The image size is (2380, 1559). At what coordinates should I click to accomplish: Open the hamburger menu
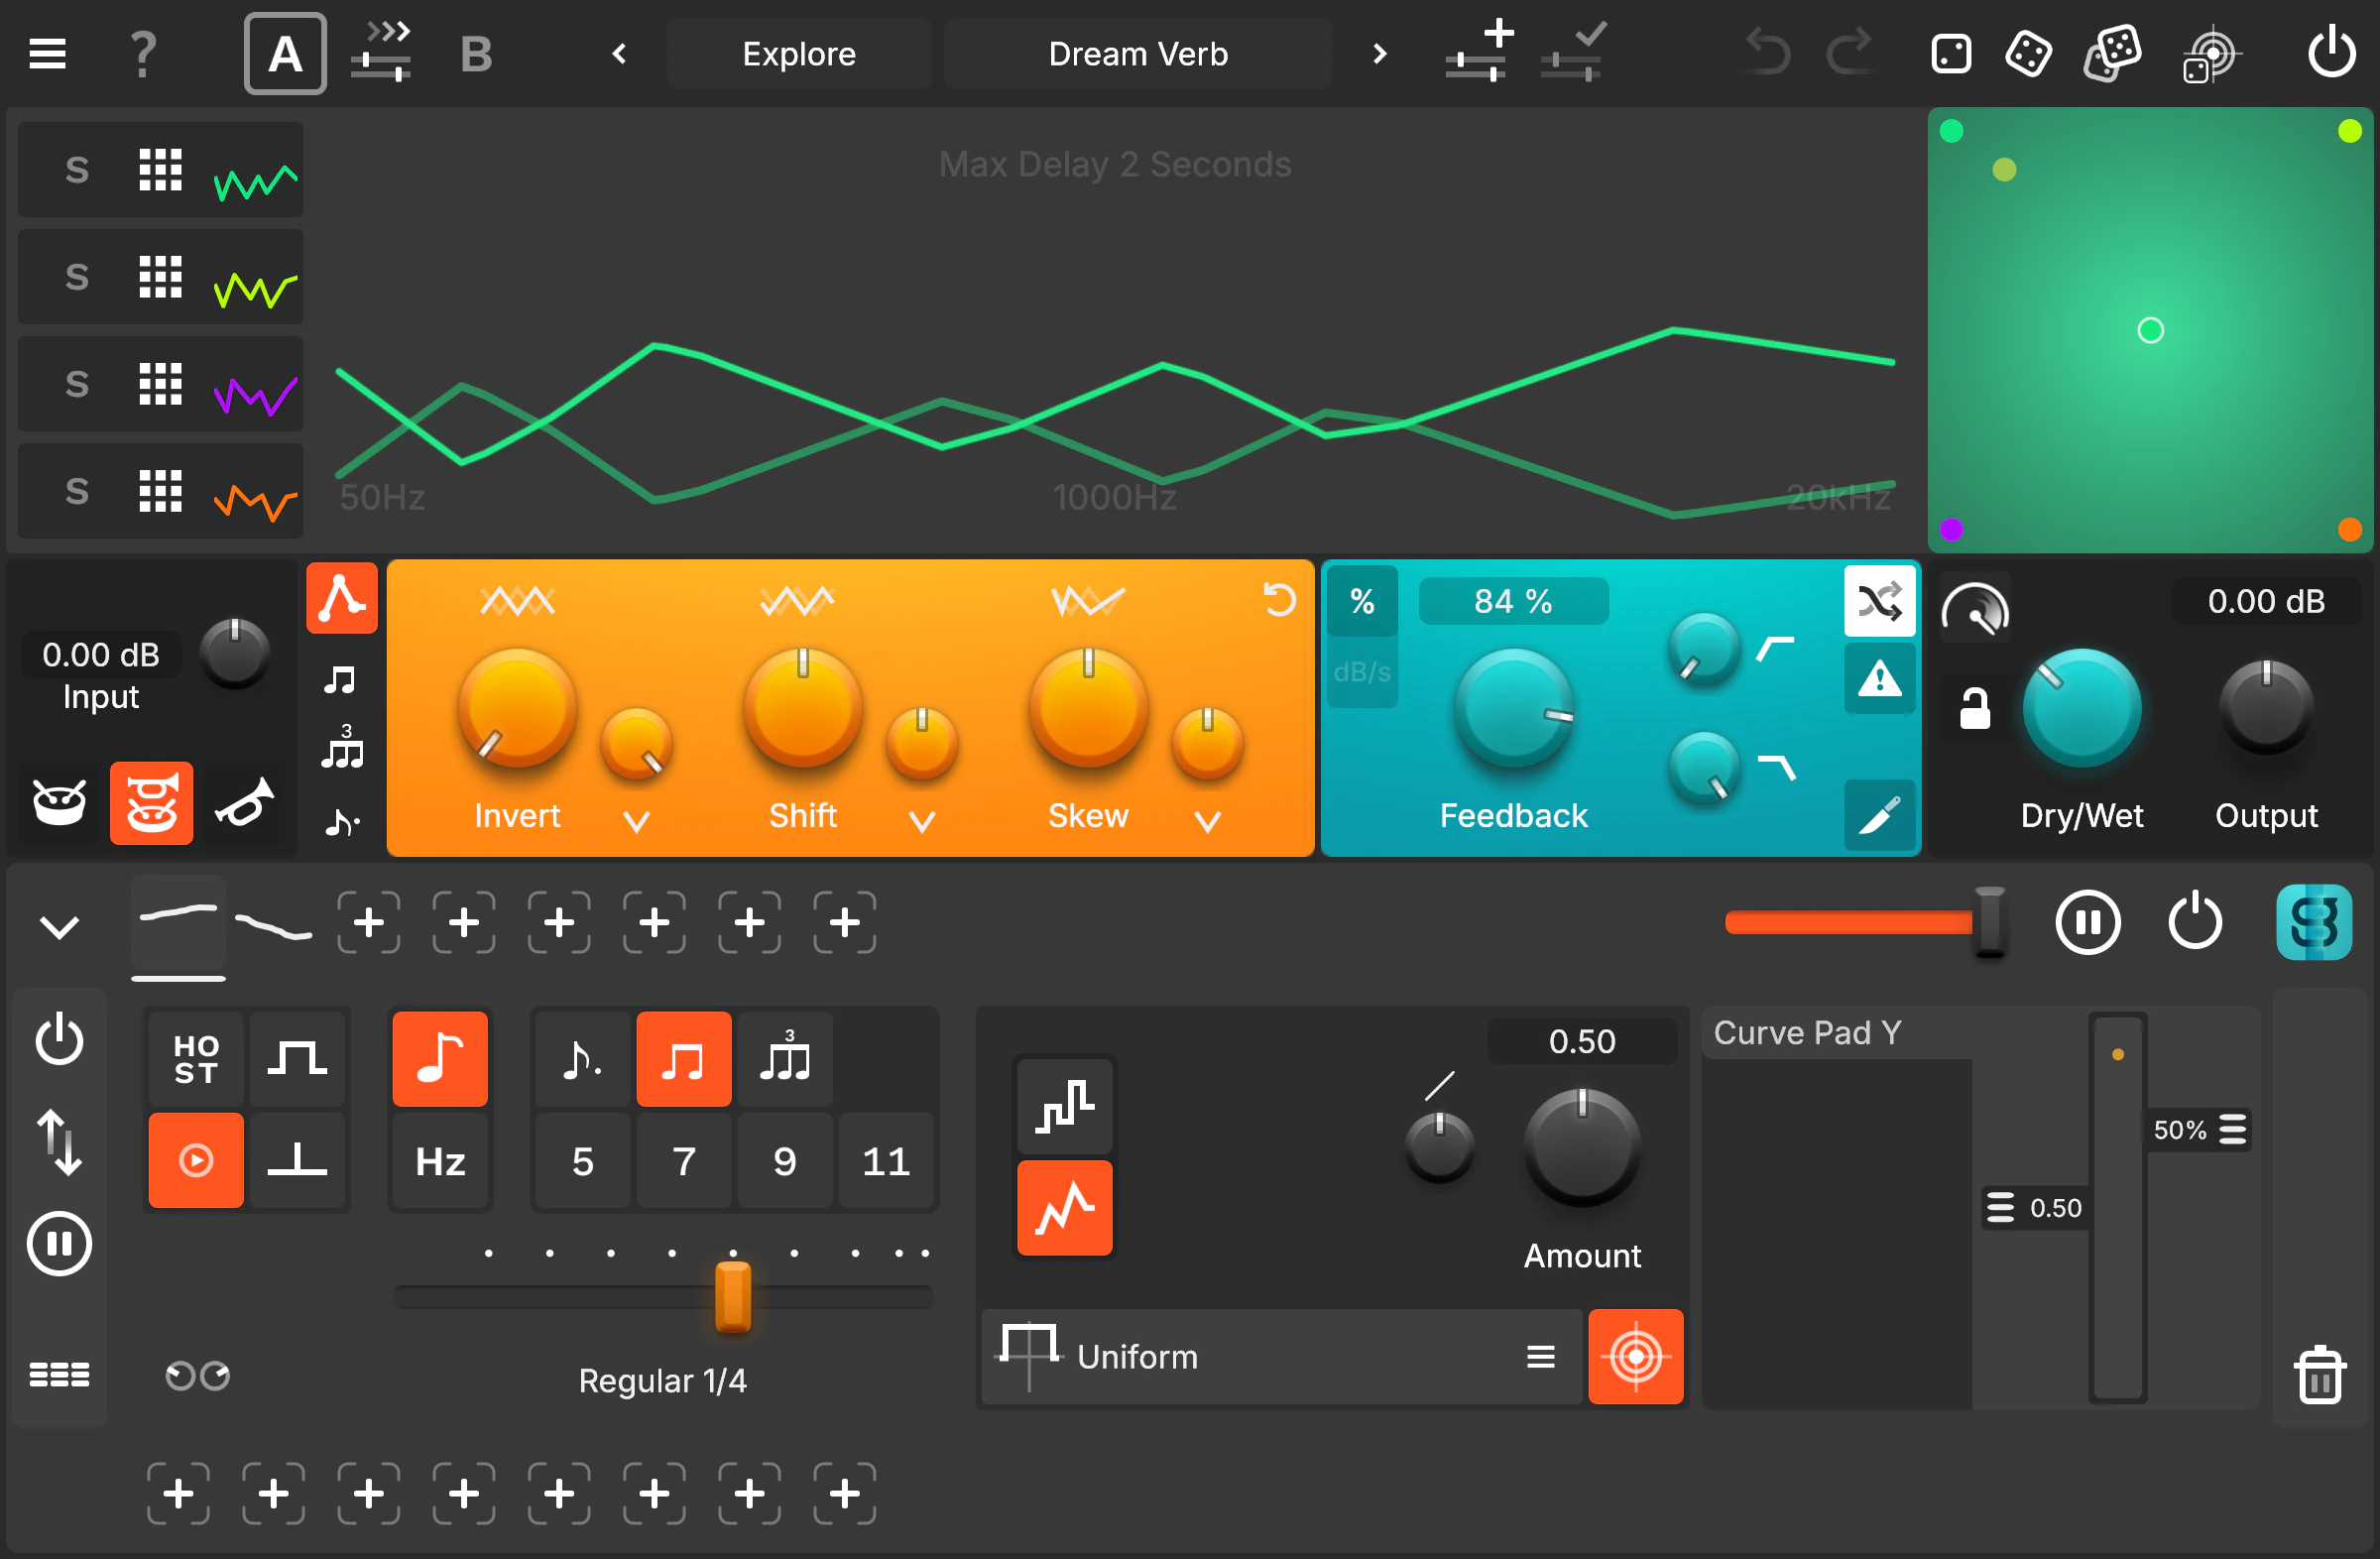[x=46, y=53]
